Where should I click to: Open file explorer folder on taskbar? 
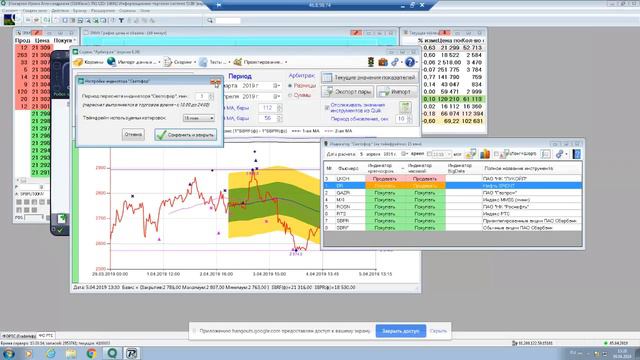coord(71,353)
